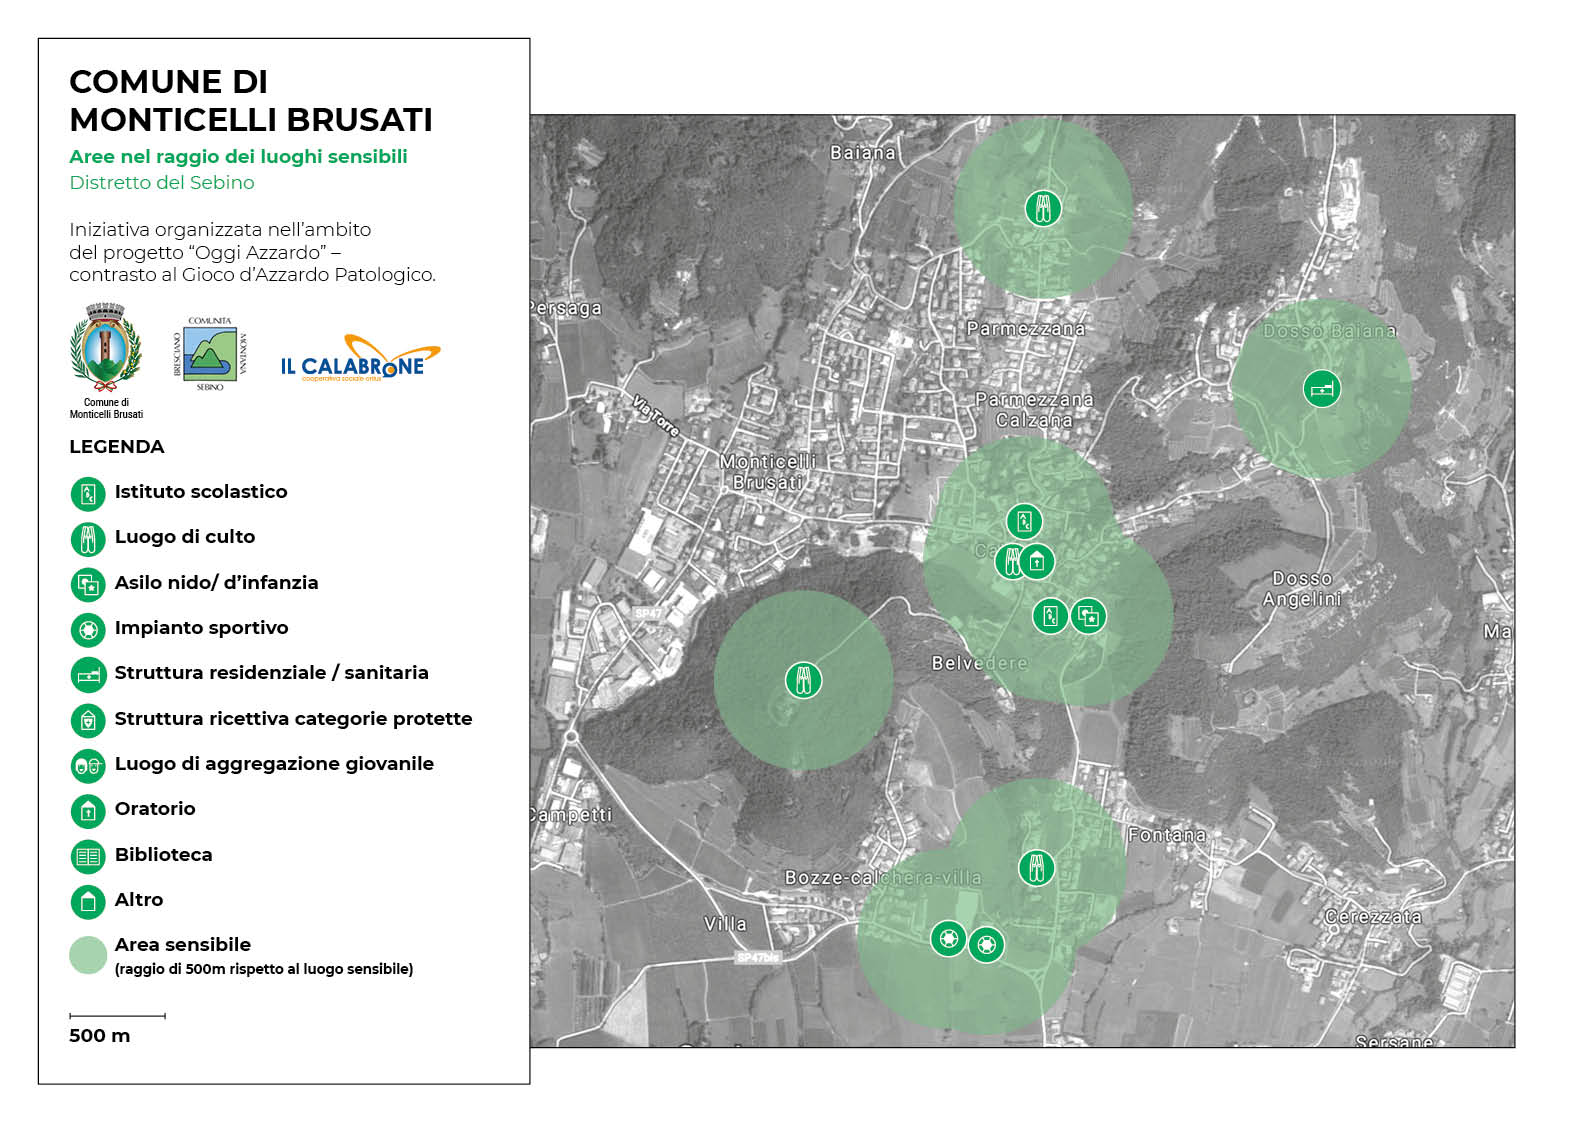This screenshot has width=1587, height=1123.
Task: Click the 'Altro' legend label
Action: tap(139, 900)
